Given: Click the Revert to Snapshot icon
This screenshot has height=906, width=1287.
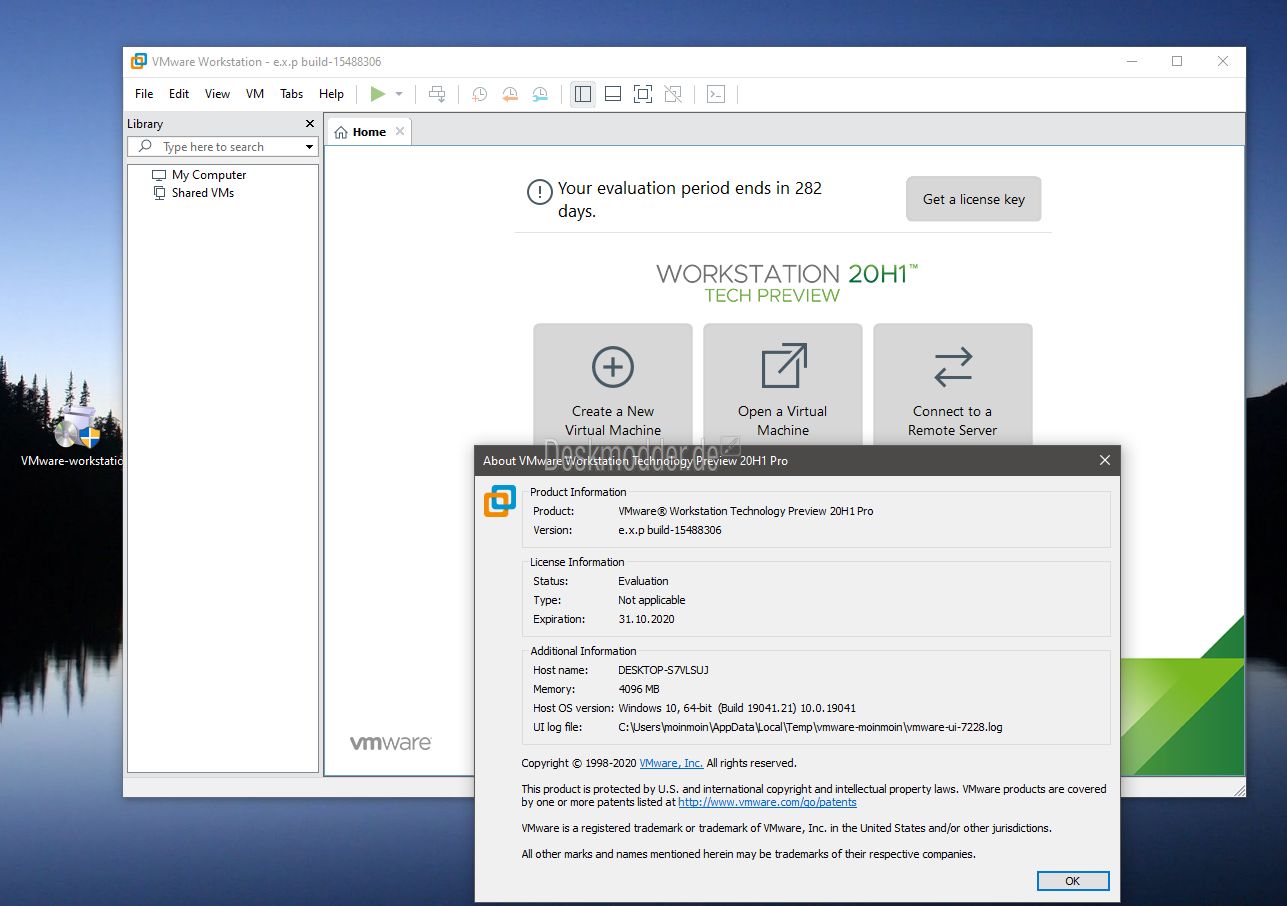Looking at the screenshot, I should click(510, 94).
